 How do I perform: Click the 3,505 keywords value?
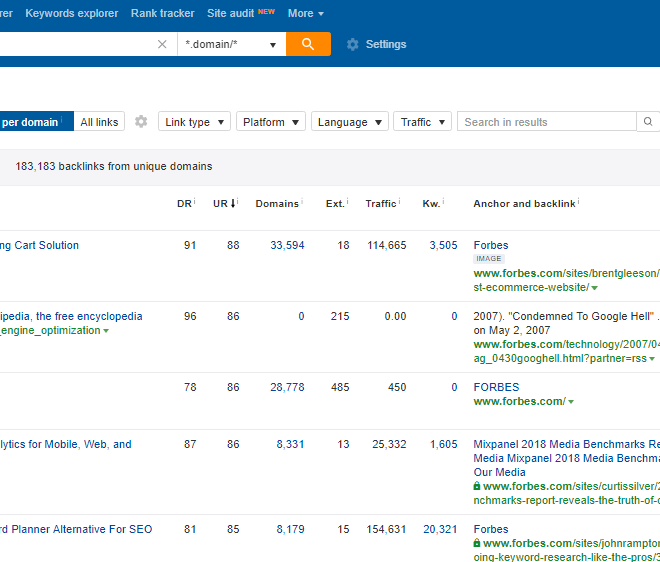[x=443, y=245]
